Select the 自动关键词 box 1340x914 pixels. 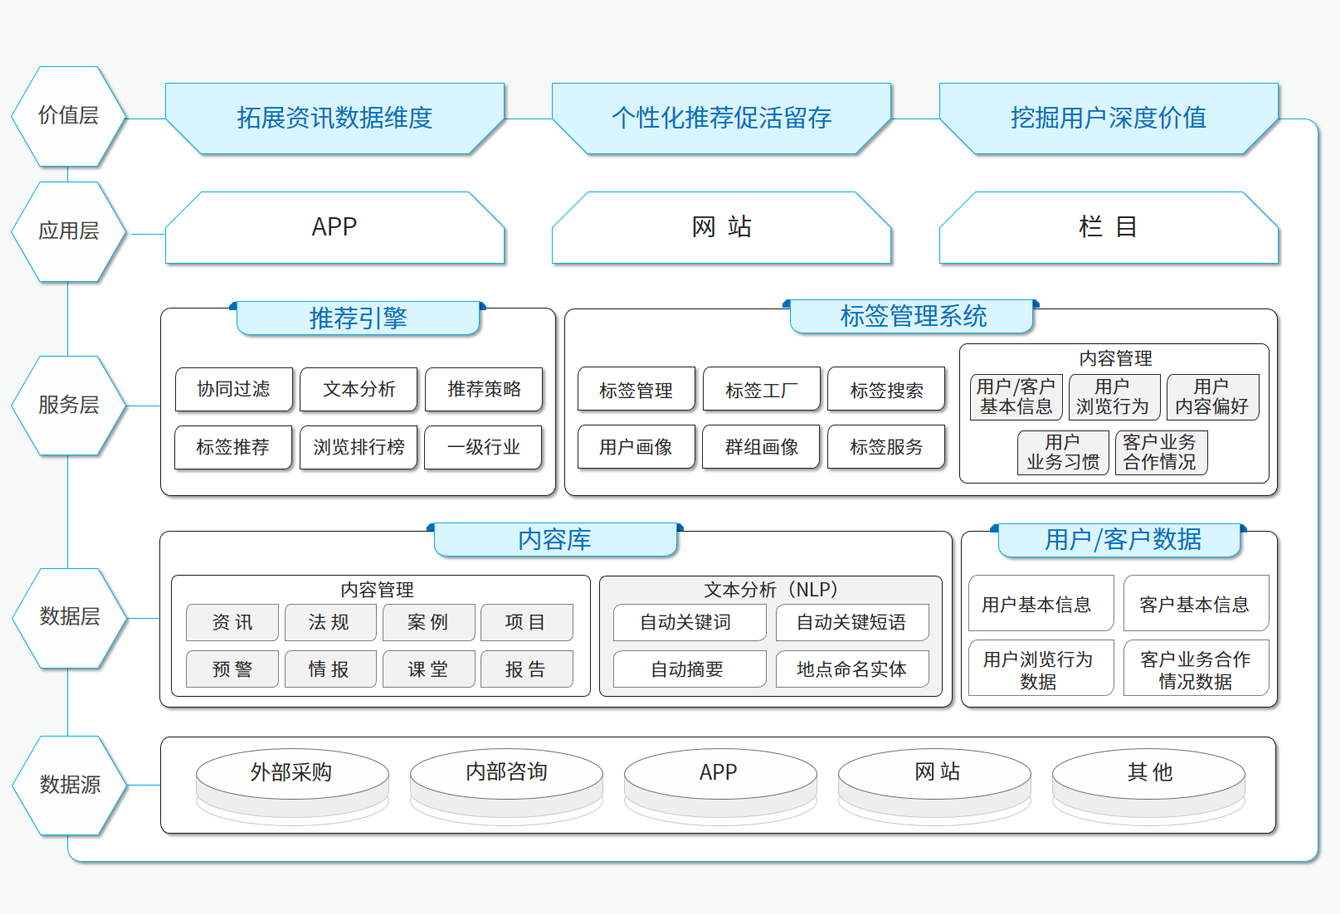point(689,622)
